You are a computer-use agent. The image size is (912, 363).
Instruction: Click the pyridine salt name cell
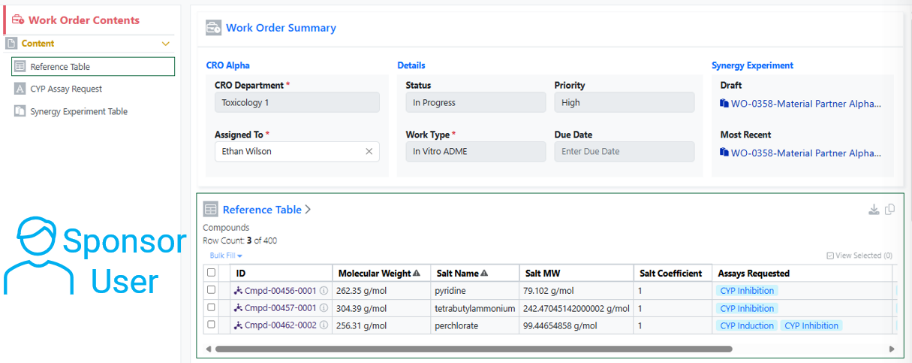pyautogui.click(x=475, y=291)
